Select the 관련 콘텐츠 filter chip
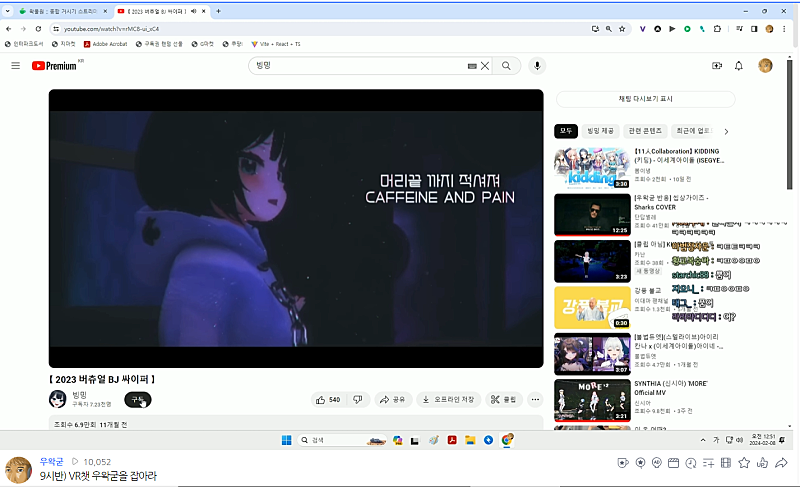Viewport: 800px width, 487px height. pyautogui.click(x=645, y=131)
